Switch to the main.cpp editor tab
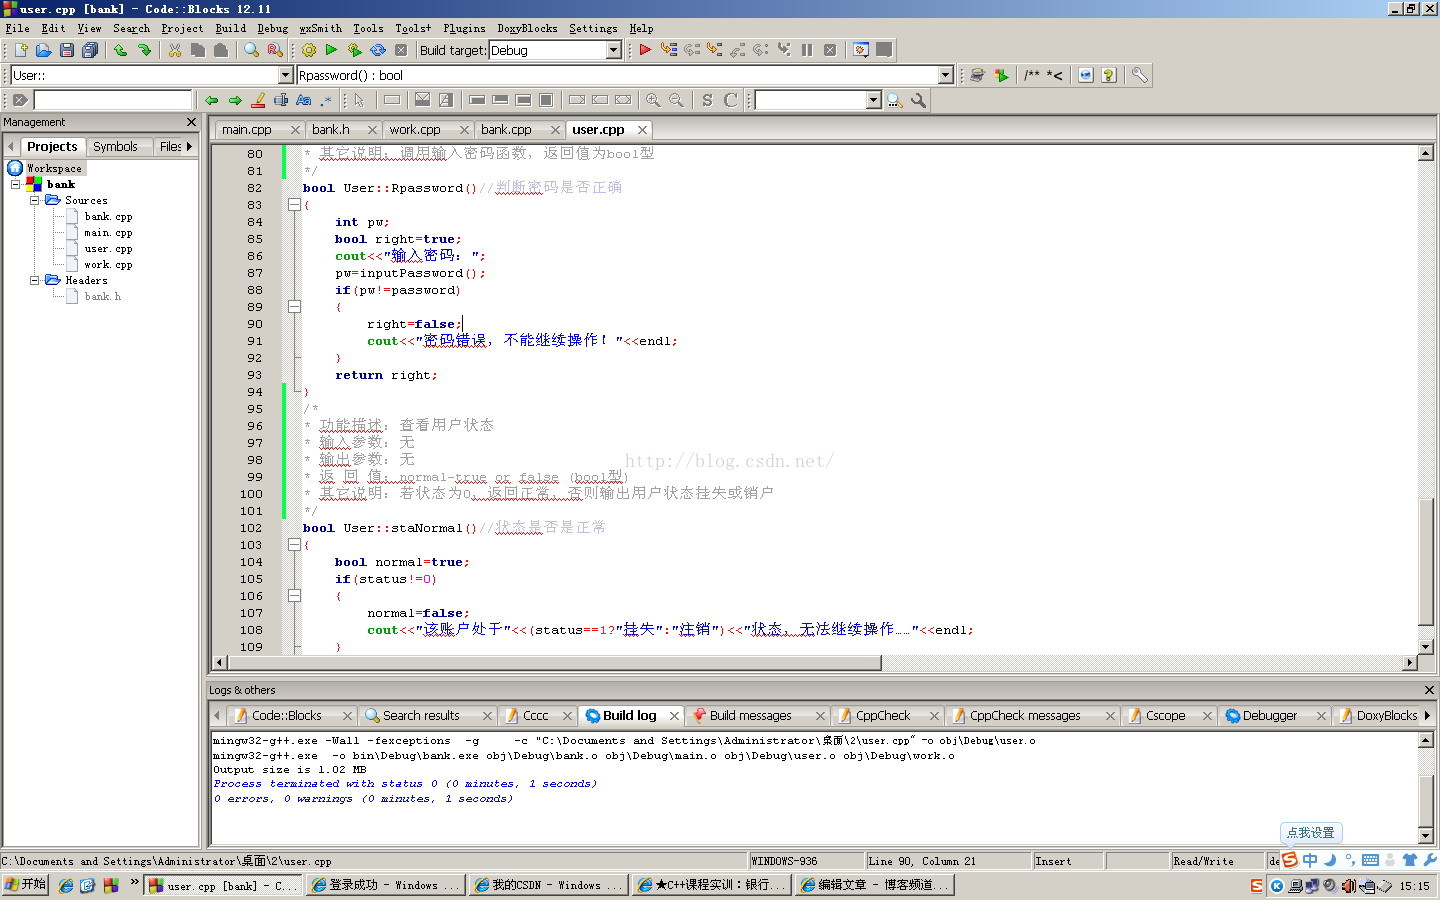1440x900 pixels. pos(247,129)
